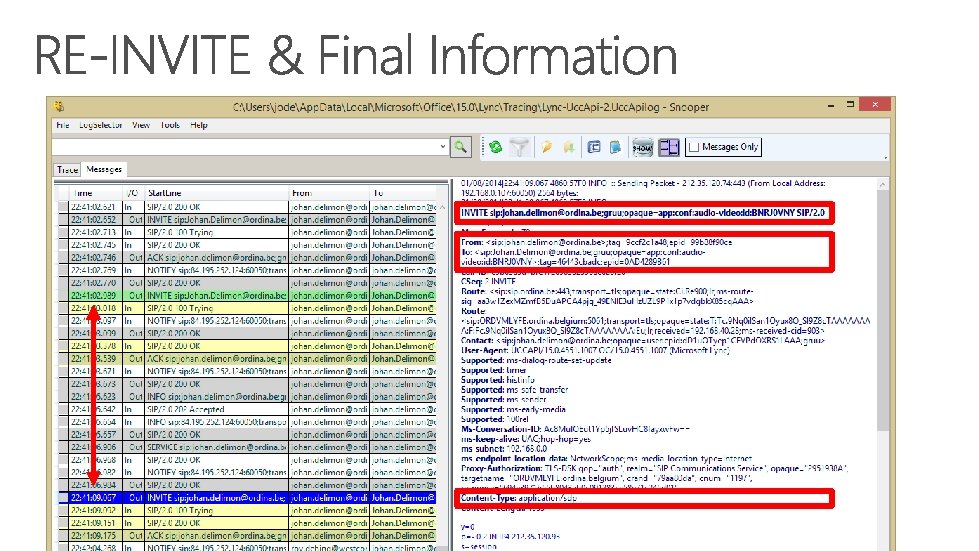Image resolution: width=979 pixels, height=551 pixels.
Task: Click the funnel filter icon
Action: click(519, 147)
